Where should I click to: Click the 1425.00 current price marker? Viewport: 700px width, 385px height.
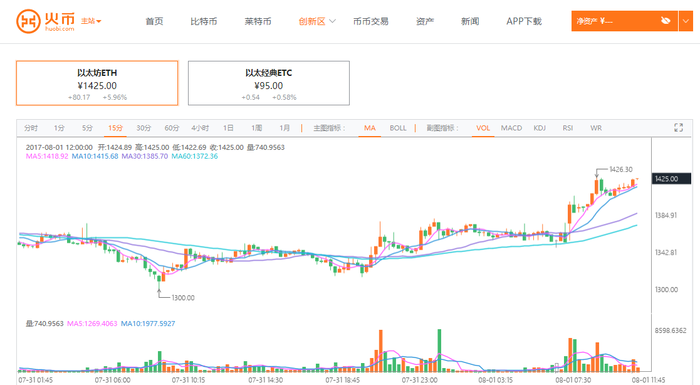[671, 179]
